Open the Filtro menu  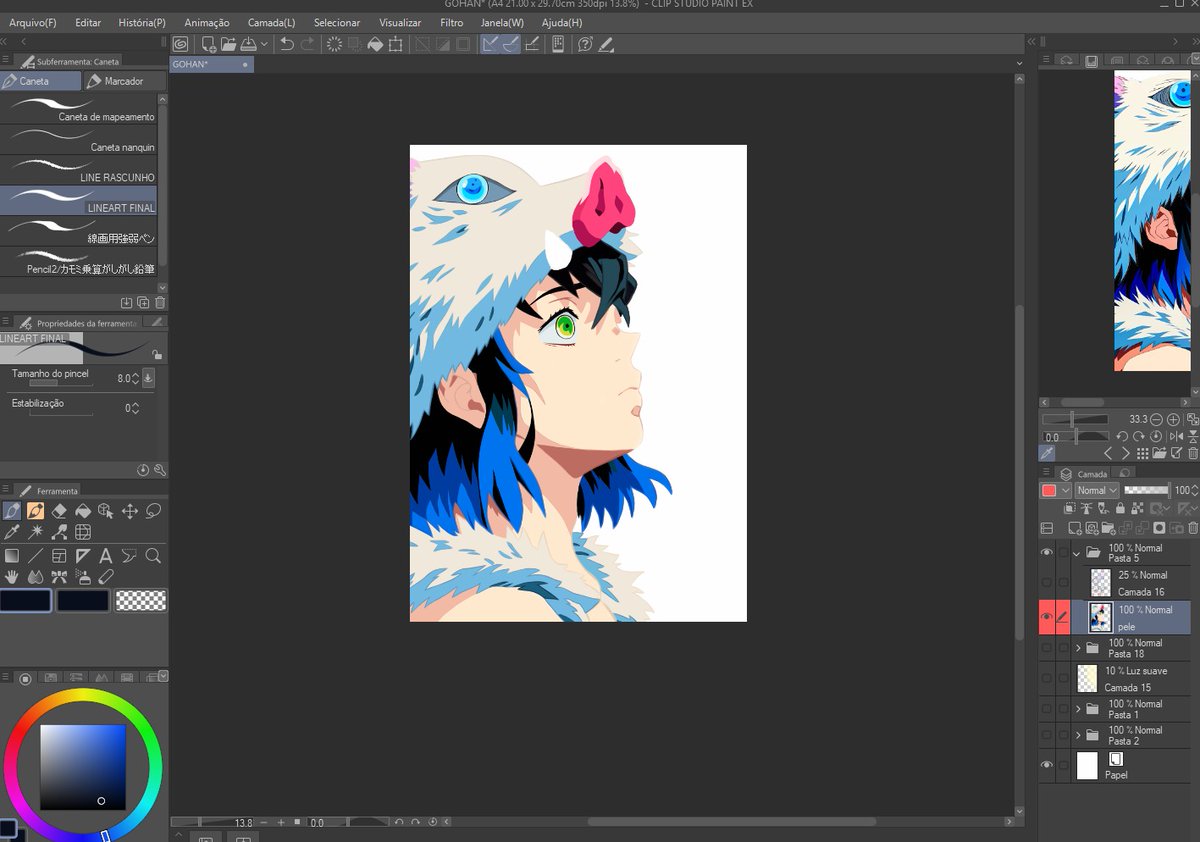tap(451, 22)
